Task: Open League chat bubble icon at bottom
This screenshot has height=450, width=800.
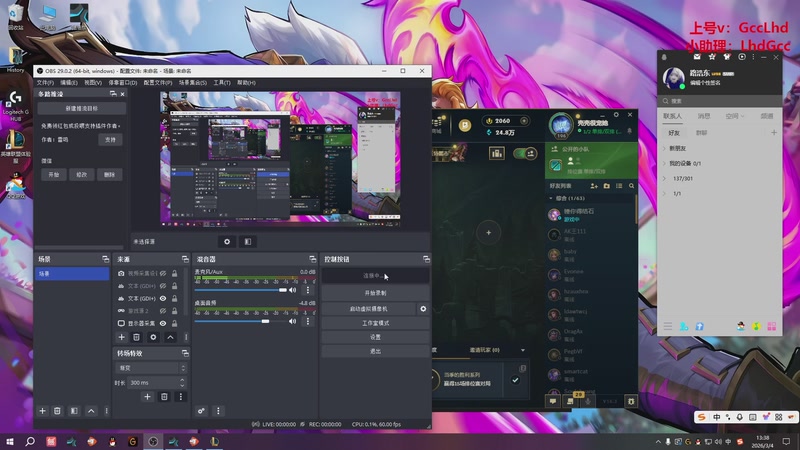Action: [553, 402]
